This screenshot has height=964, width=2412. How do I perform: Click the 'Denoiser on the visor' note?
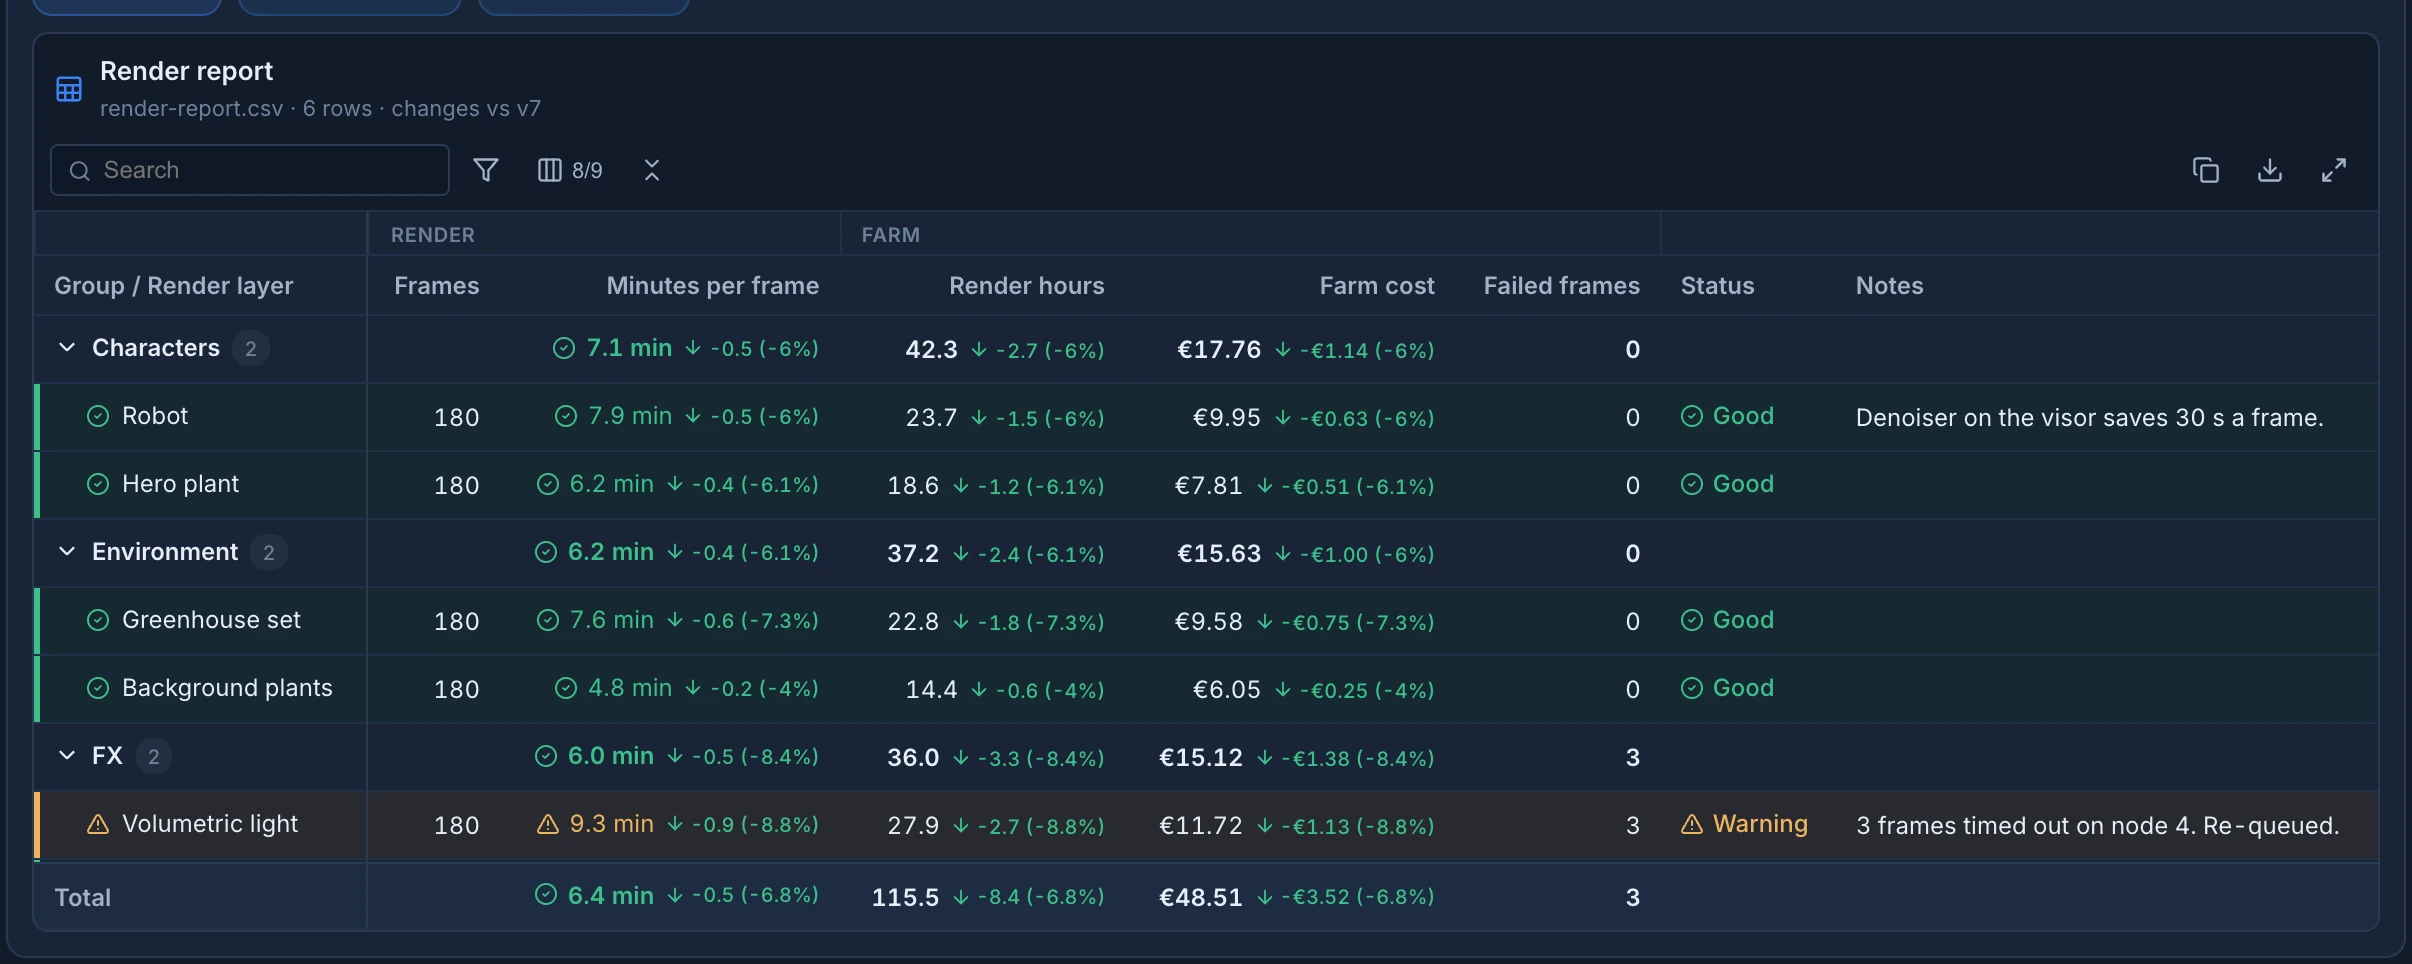coord(2089,417)
